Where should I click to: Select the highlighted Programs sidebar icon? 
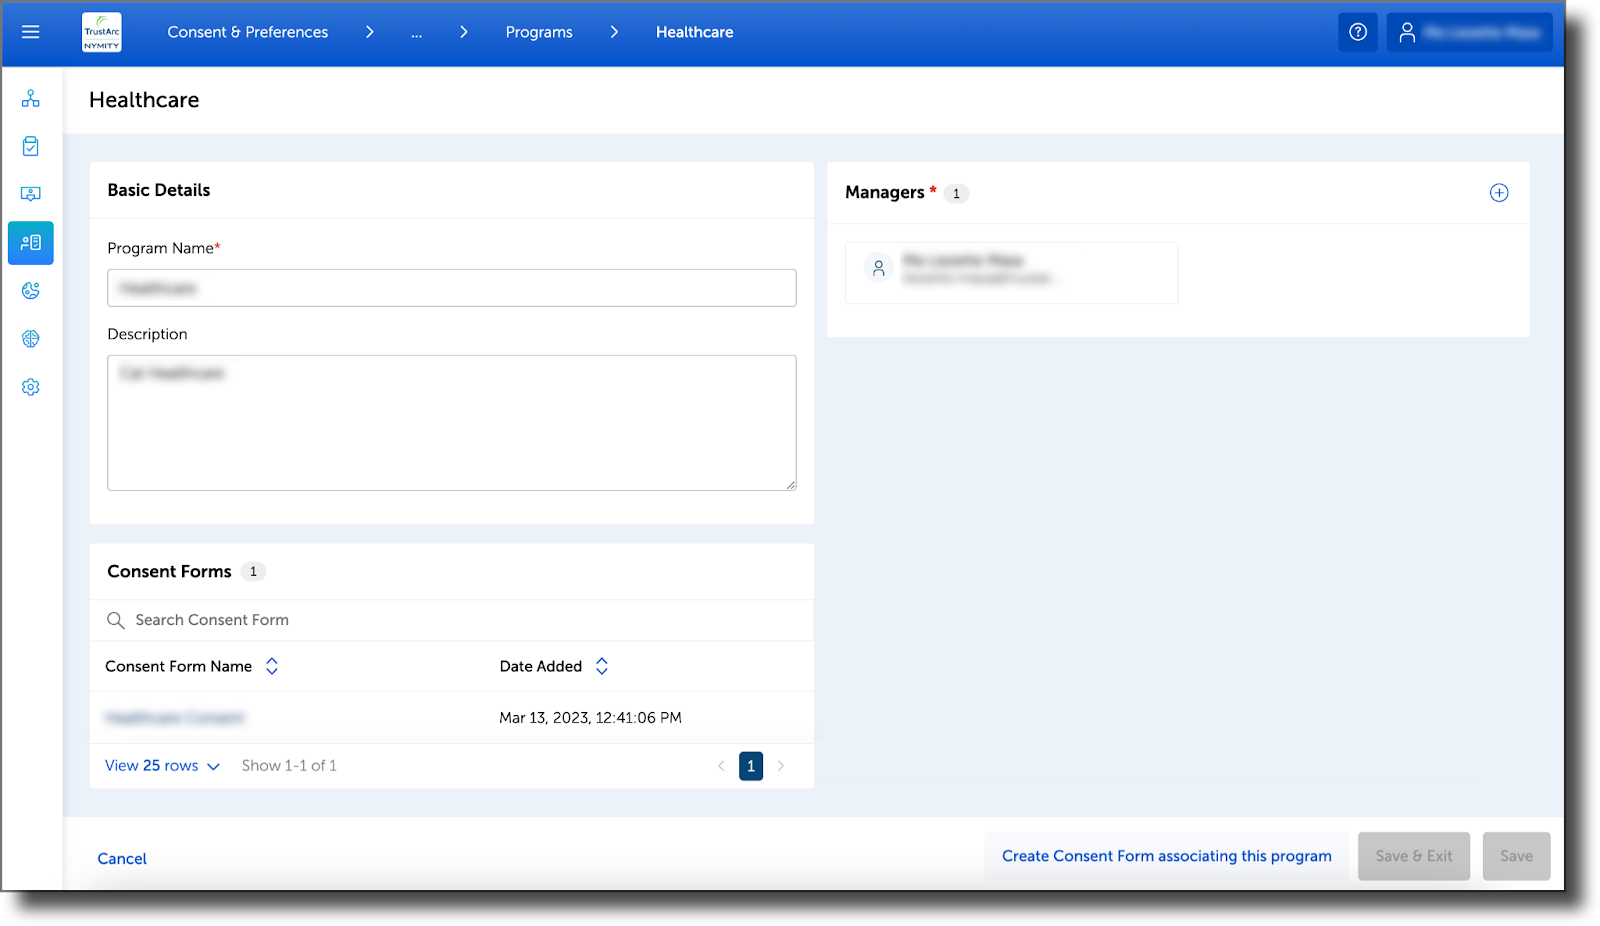30,242
